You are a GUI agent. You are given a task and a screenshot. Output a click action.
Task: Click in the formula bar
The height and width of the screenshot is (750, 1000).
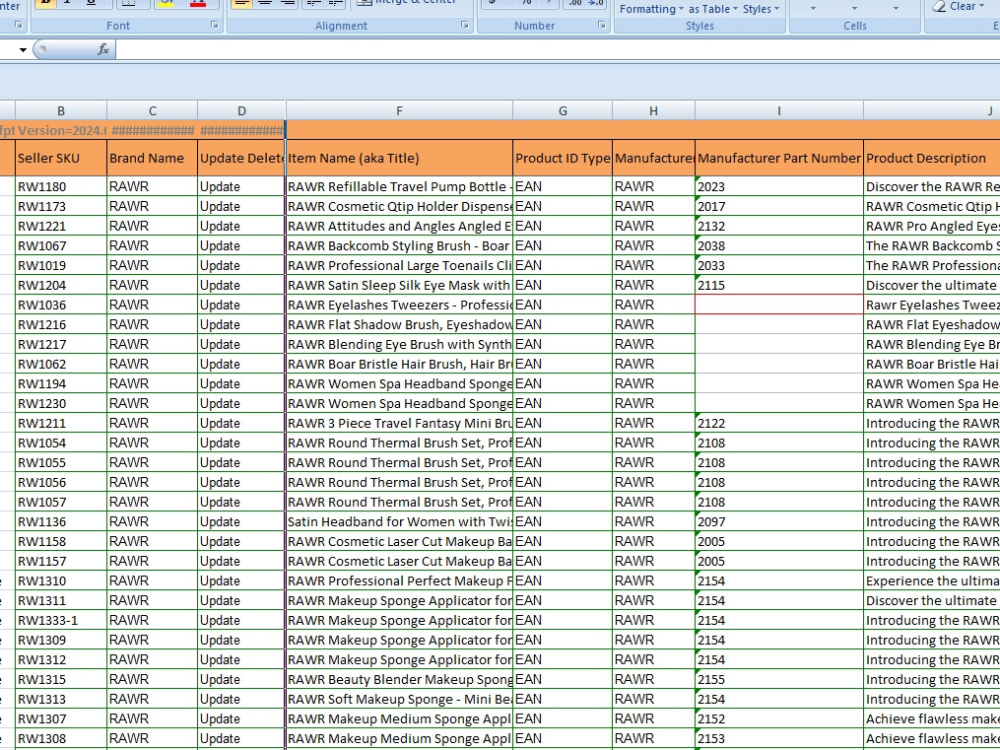557,49
